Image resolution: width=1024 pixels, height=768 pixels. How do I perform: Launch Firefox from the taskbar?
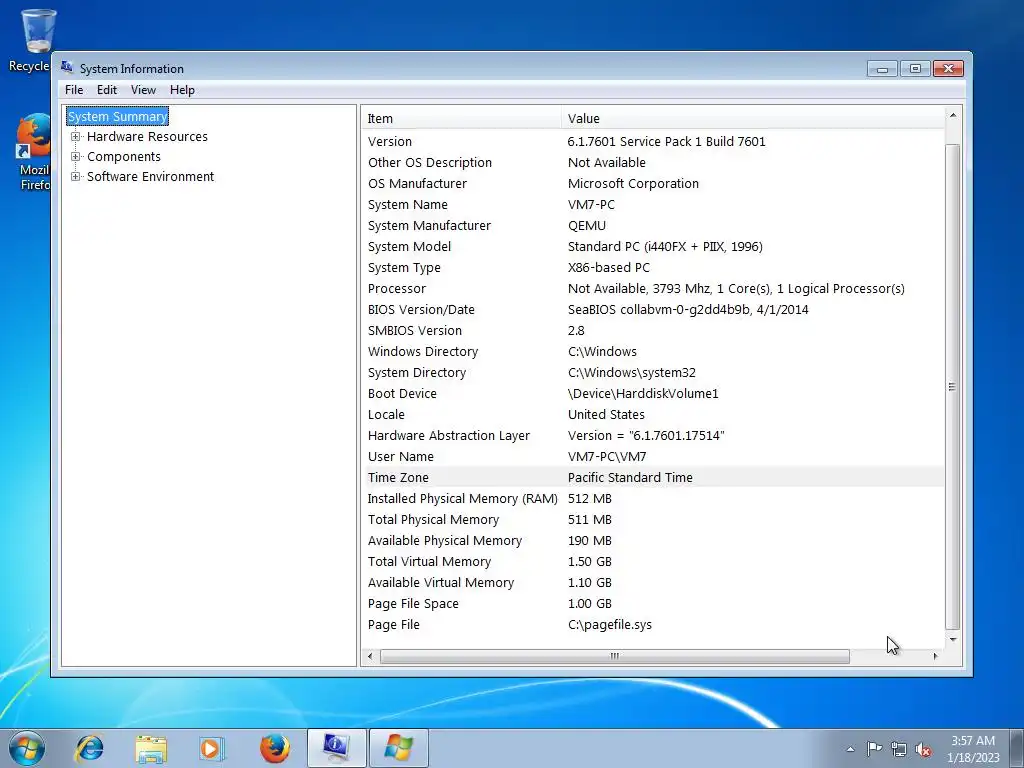(x=274, y=748)
